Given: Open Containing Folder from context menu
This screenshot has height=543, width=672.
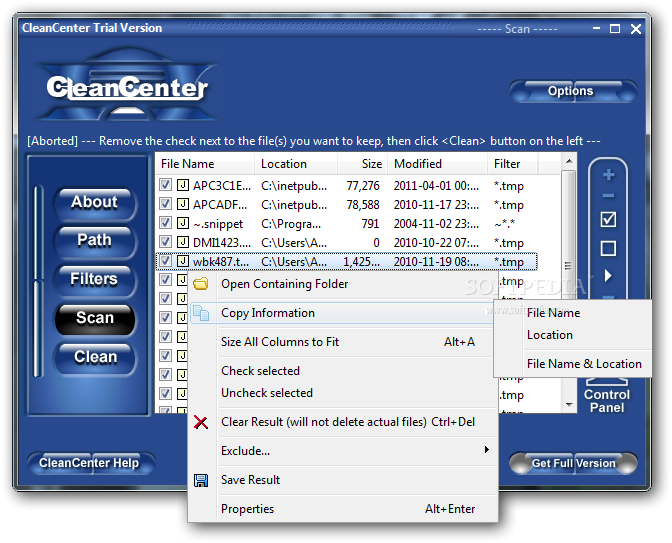Looking at the screenshot, I should click(x=343, y=284).
